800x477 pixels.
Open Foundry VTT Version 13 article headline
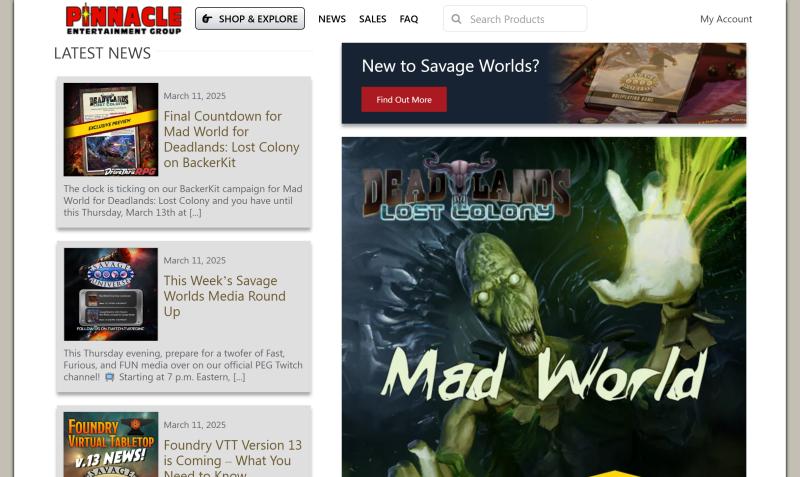point(233,459)
